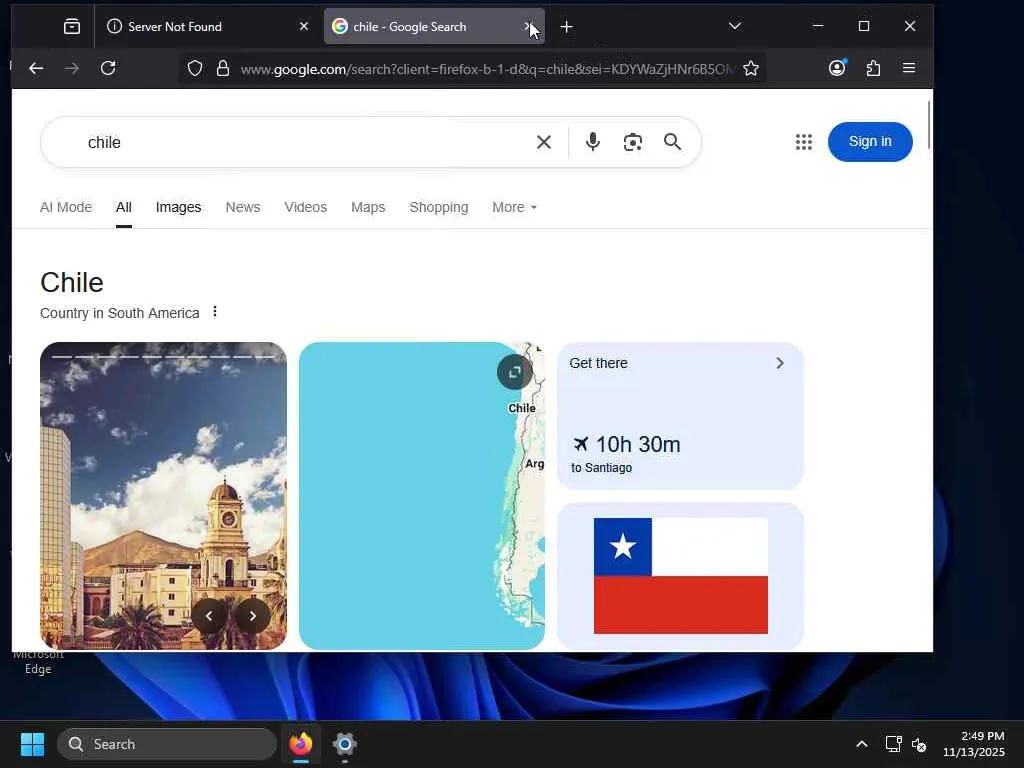
Task: Open Firefox from the taskbar
Action: coord(301,744)
